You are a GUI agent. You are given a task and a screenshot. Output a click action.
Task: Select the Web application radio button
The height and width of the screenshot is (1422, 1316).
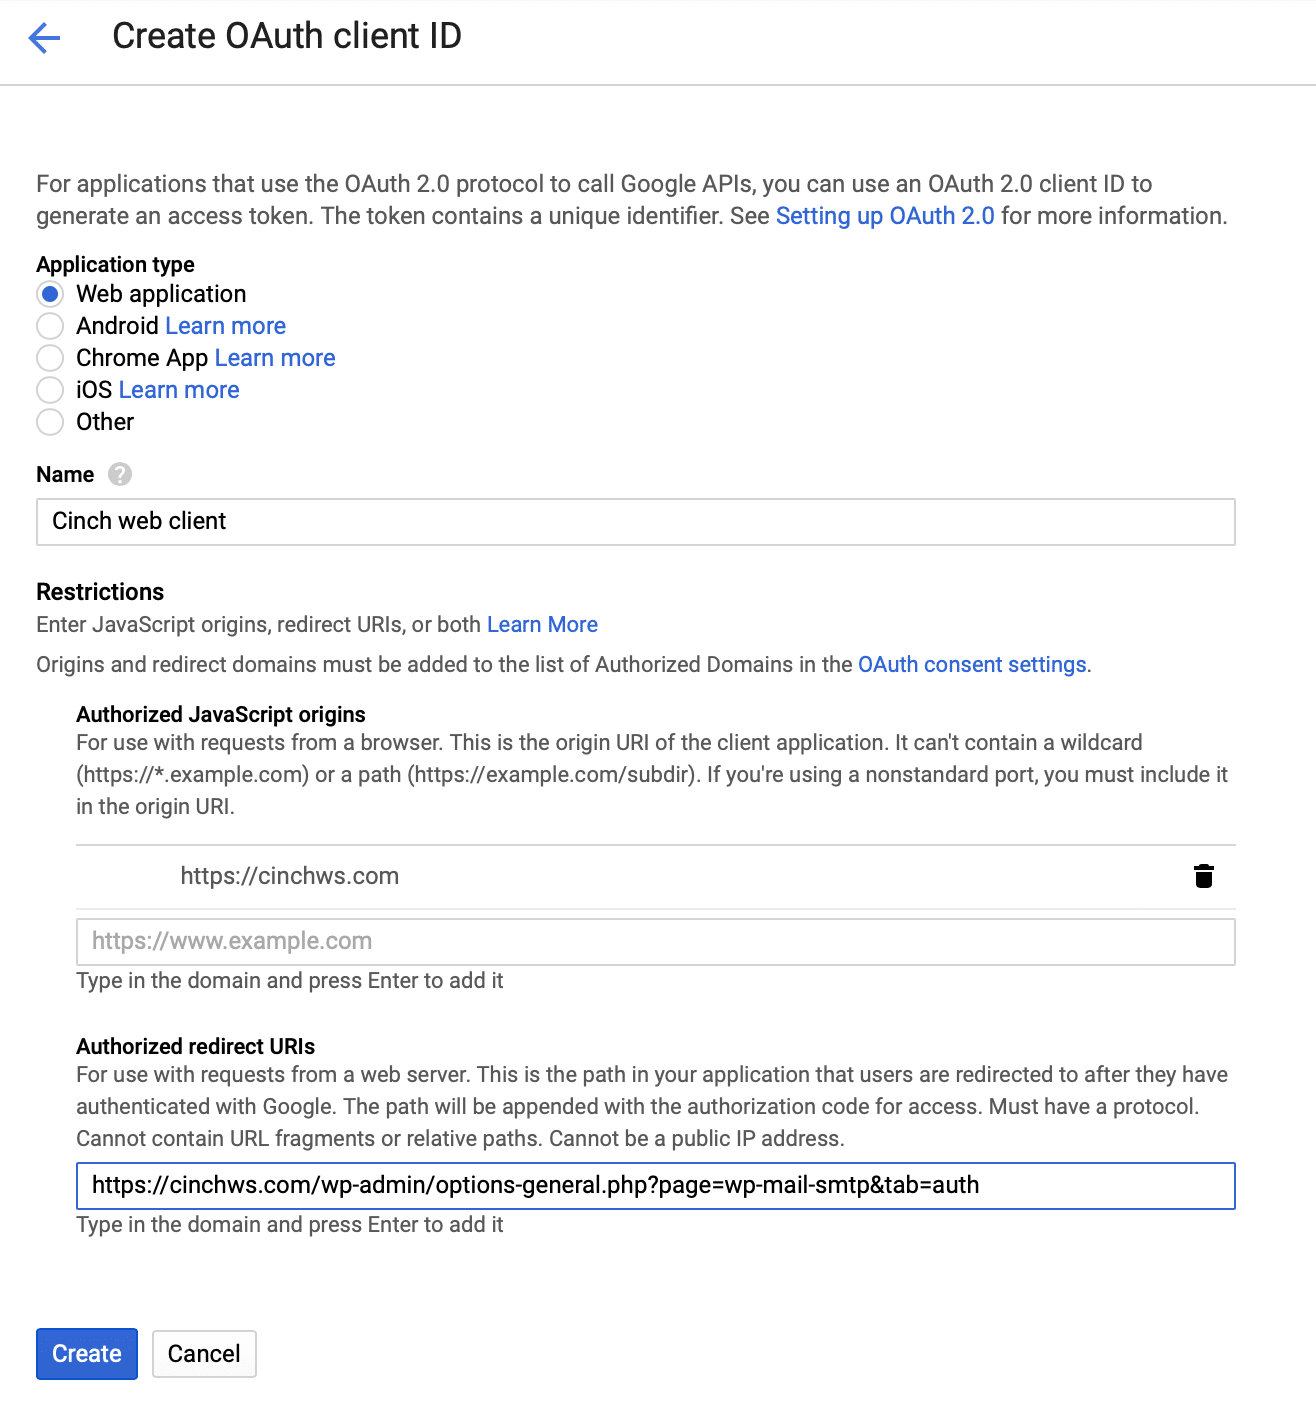[50, 294]
